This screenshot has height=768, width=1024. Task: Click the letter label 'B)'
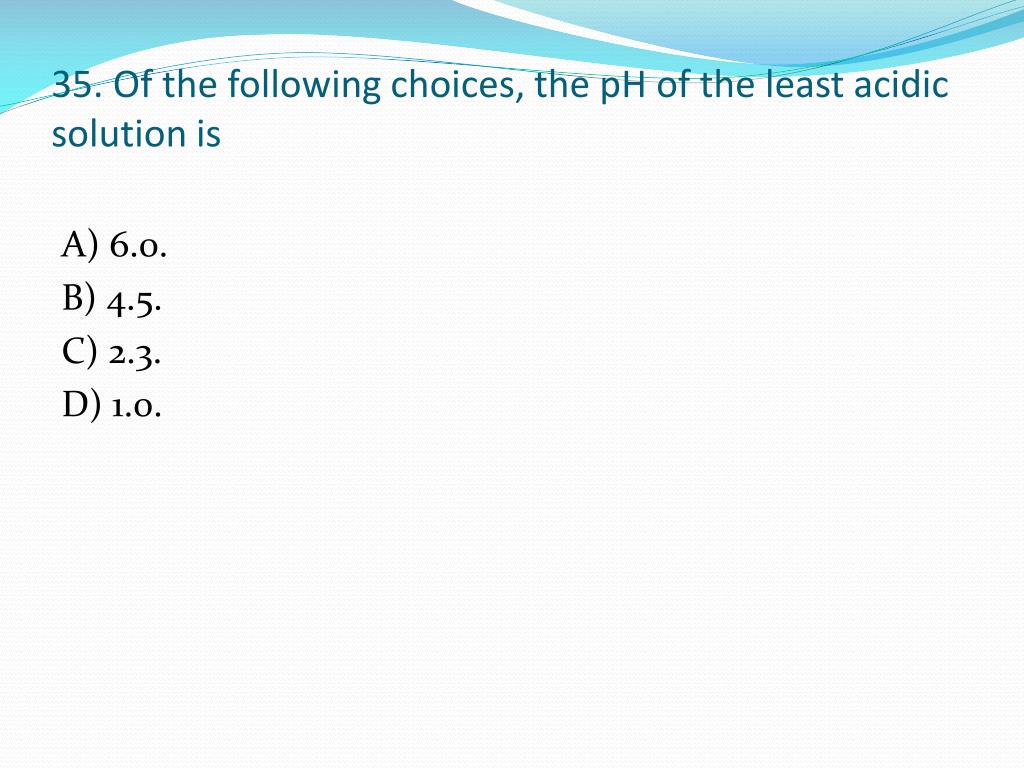click(x=78, y=299)
